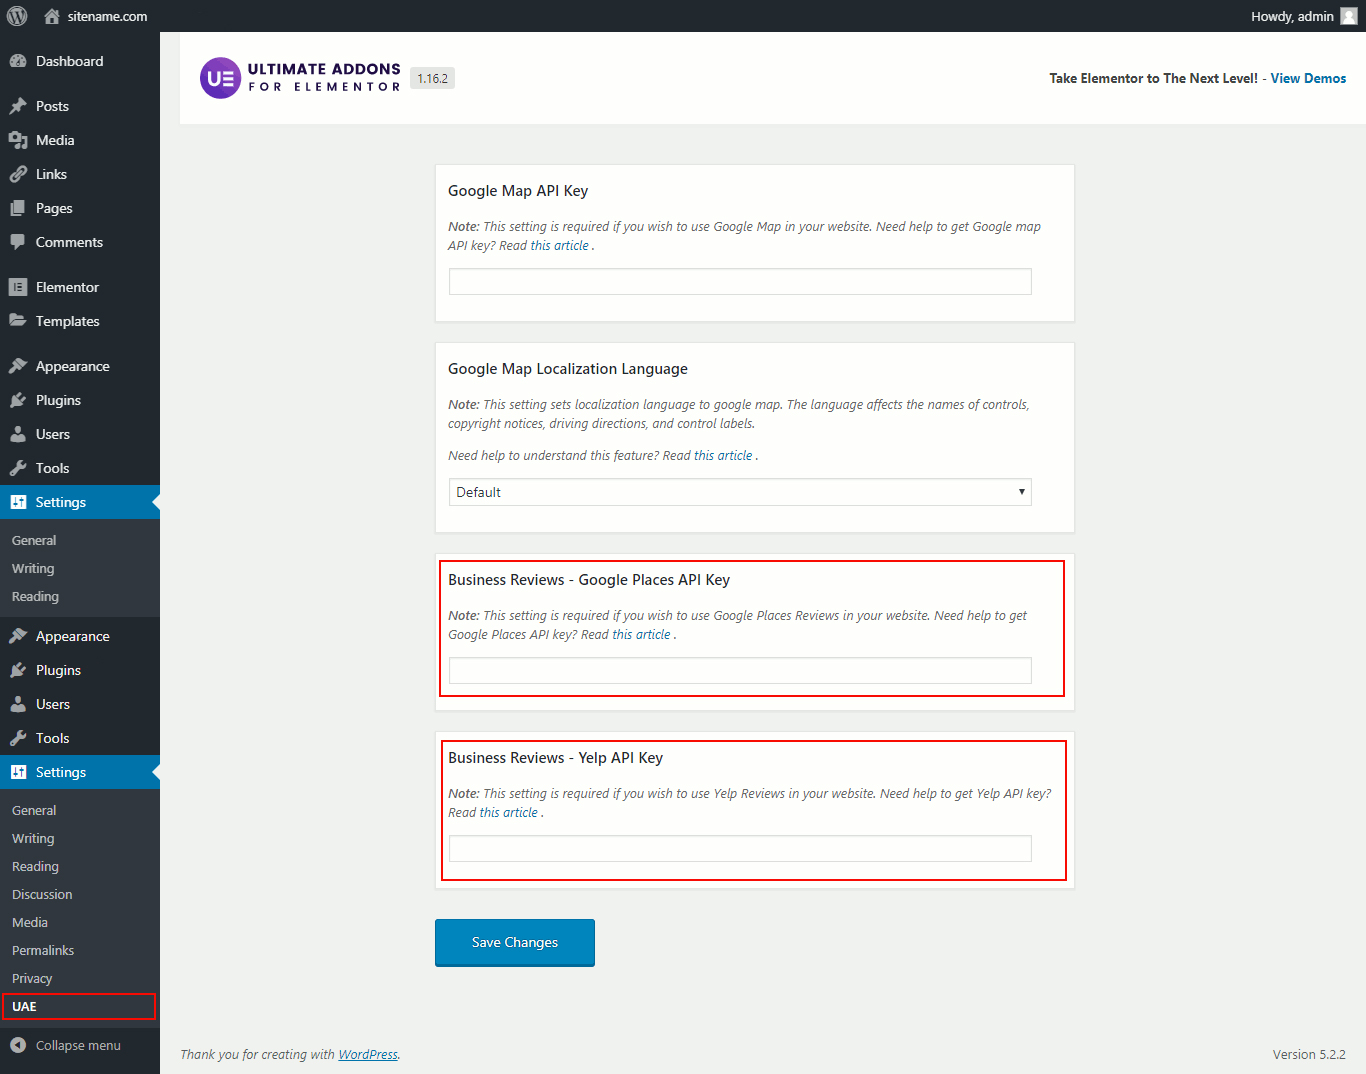The image size is (1366, 1074).
Task: Click Appearance icon below first Reading submenu
Action: [x=18, y=636]
